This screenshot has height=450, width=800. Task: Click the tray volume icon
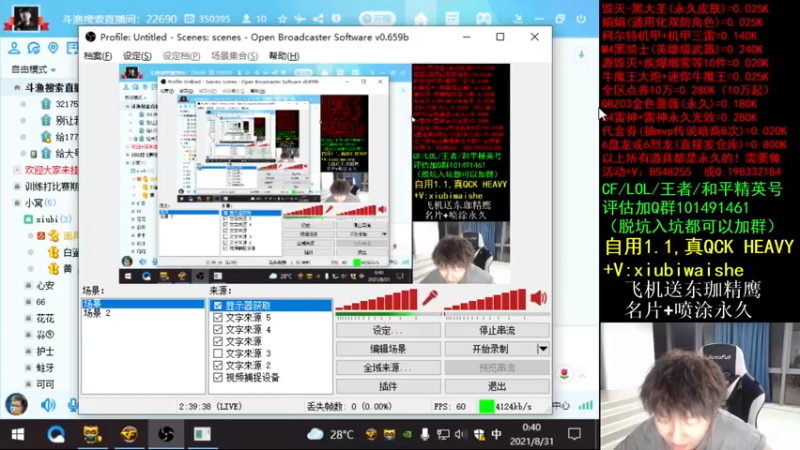point(460,434)
